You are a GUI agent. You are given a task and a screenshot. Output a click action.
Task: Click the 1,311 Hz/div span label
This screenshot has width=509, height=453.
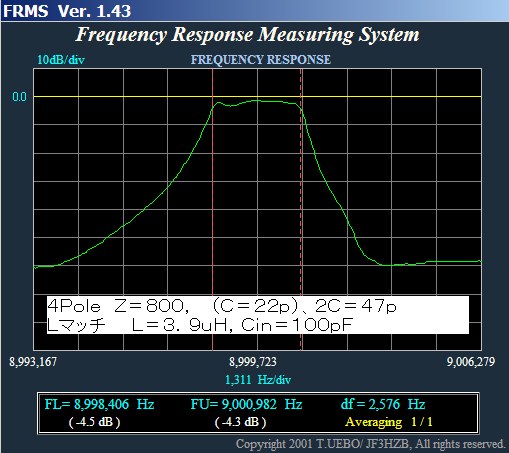tap(258, 380)
